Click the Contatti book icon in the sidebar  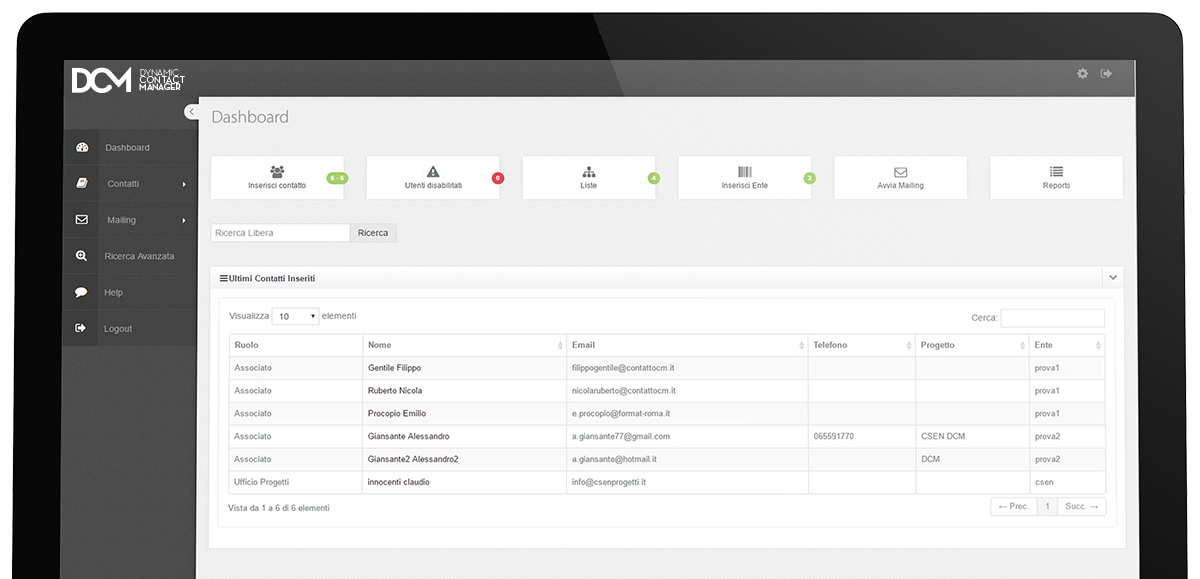(x=82, y=183)
